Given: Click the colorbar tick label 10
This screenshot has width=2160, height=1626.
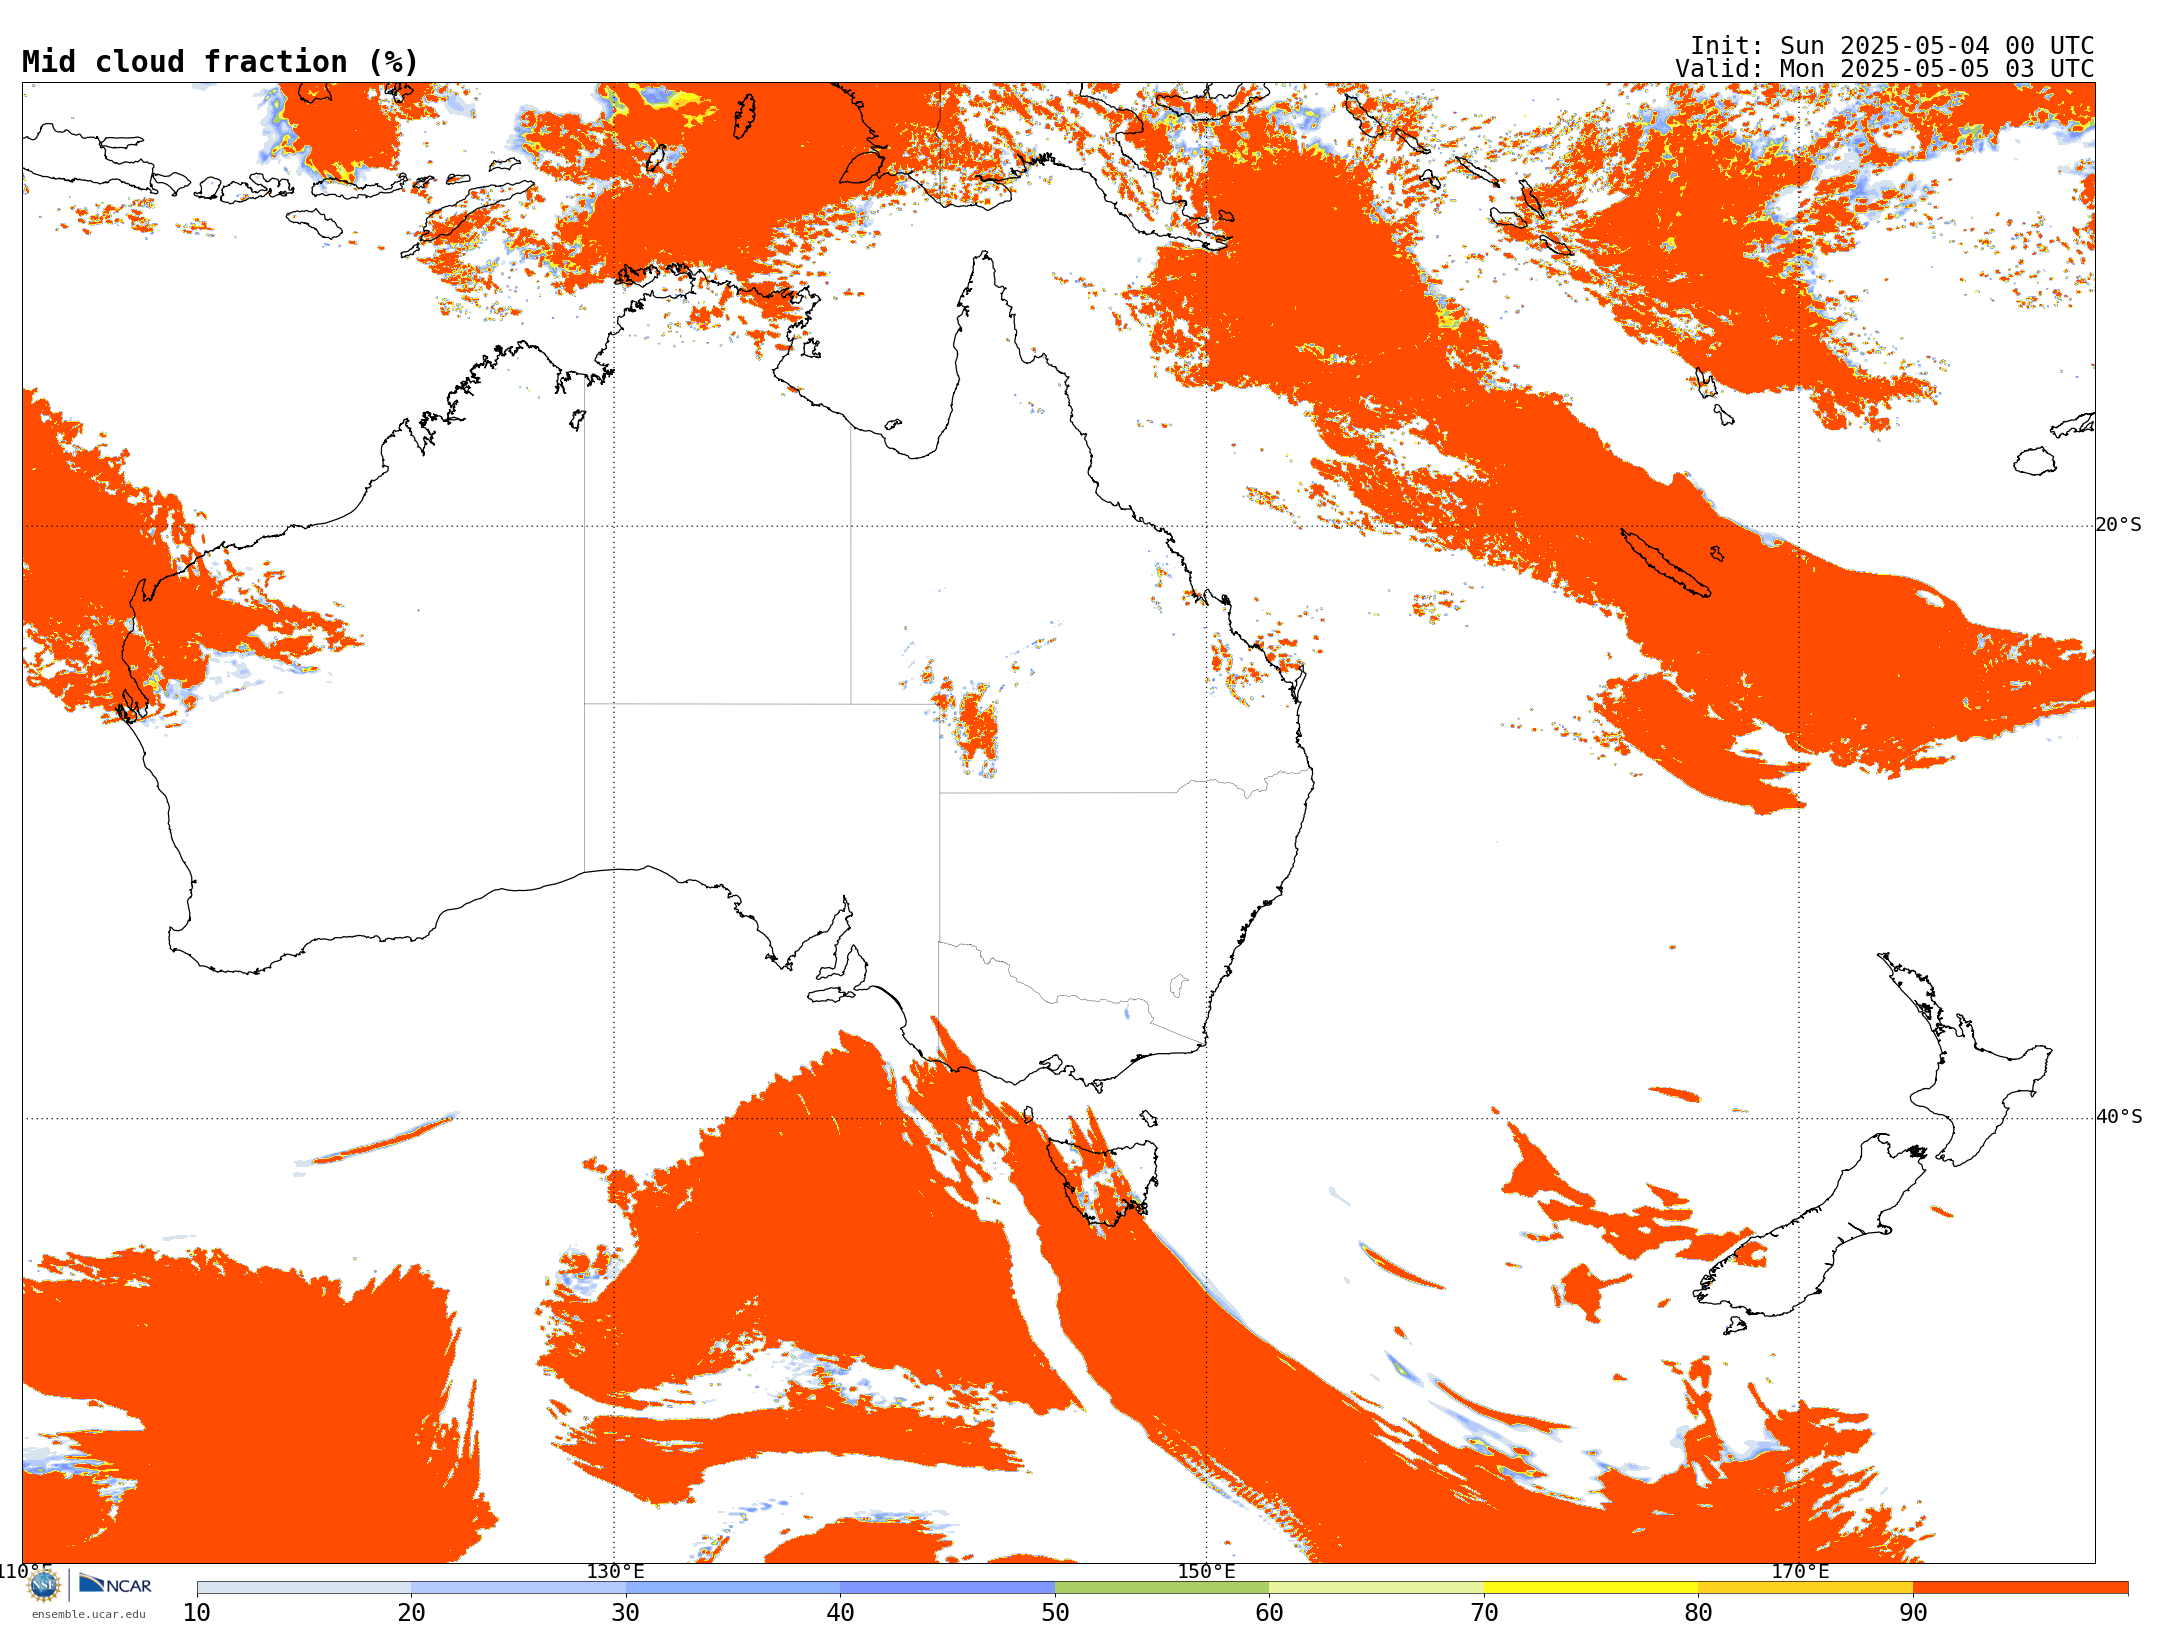Looking at the screenshot, I should pos(197,1612).
